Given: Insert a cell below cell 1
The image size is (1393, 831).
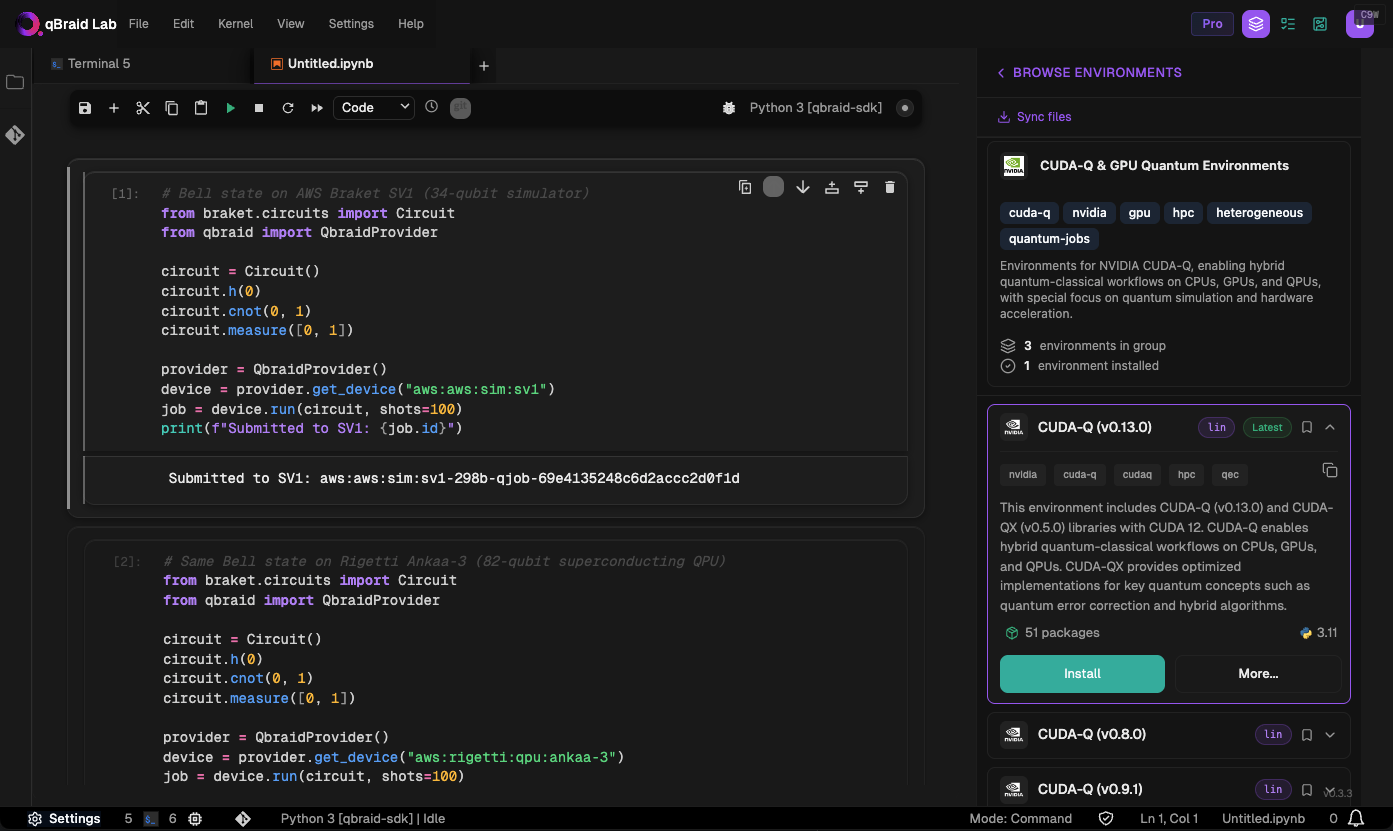Looking at the screenshot, I should point(861,187).
